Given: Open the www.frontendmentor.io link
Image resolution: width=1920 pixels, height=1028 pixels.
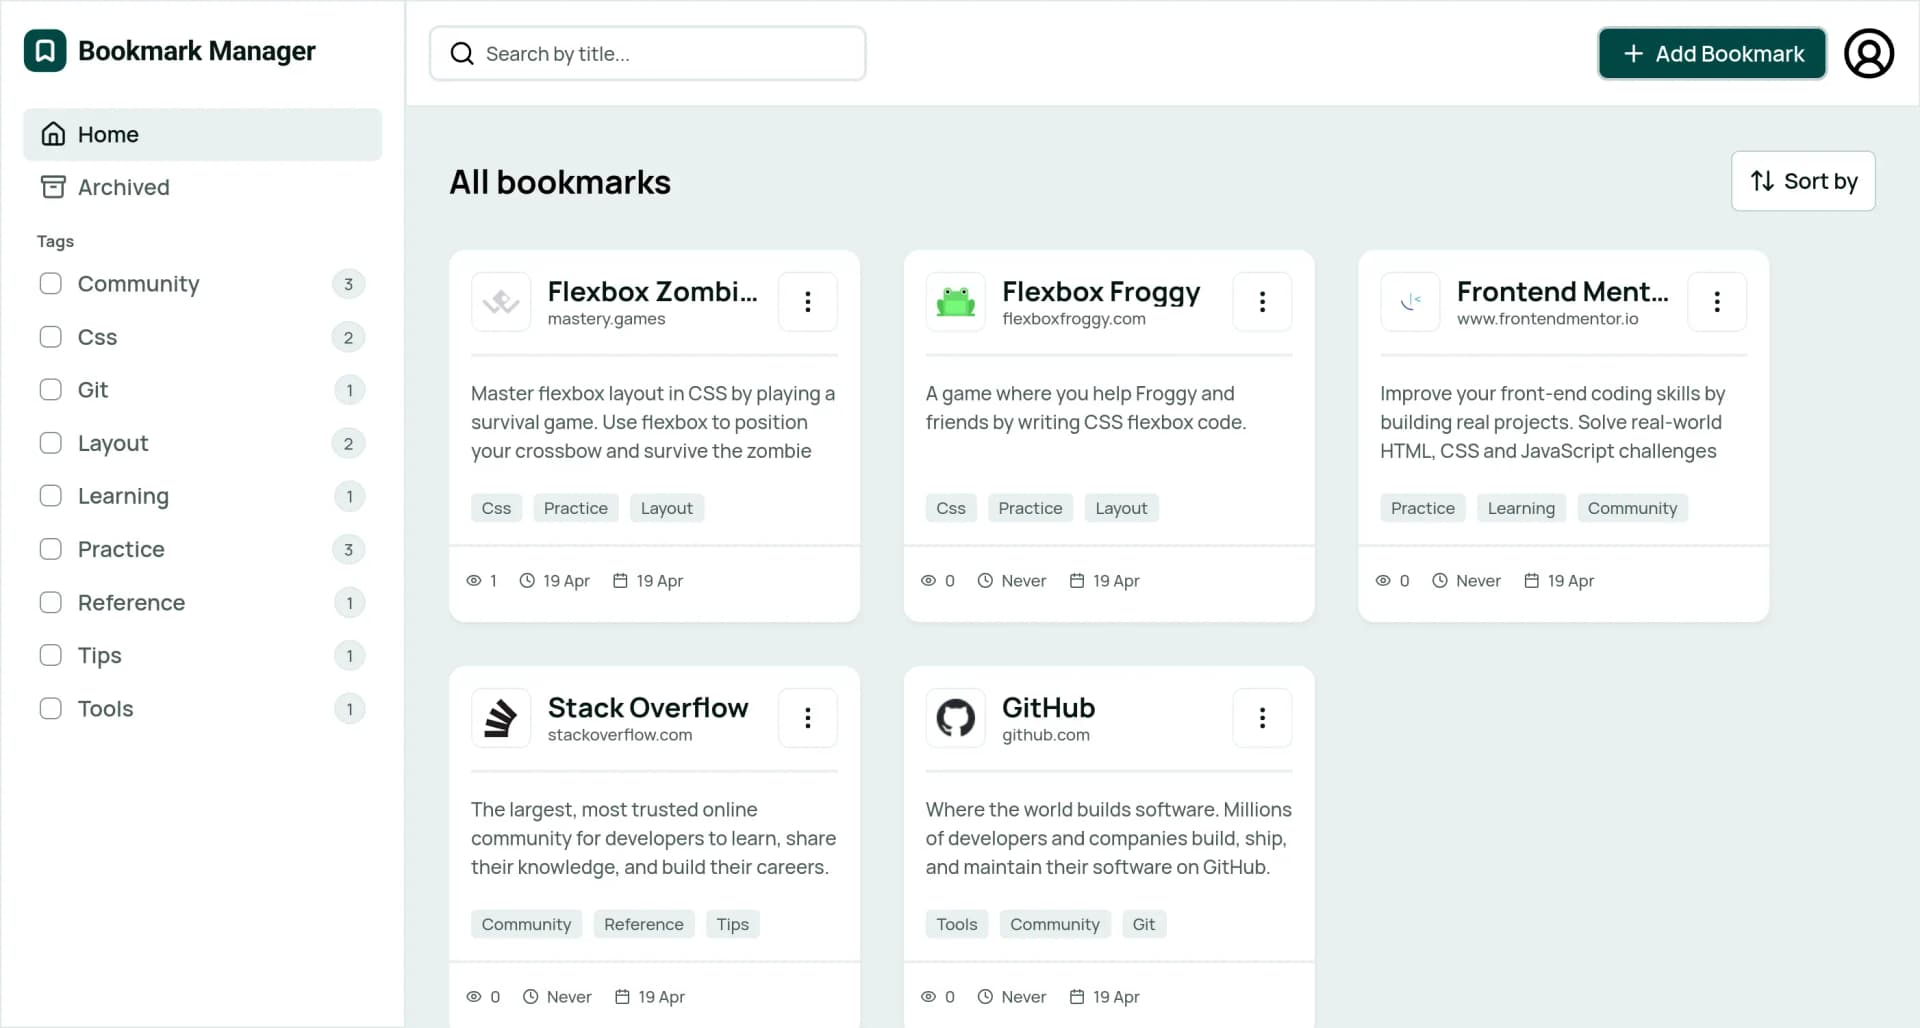Looking at the screenshot, I should (x=1547, y=319).
